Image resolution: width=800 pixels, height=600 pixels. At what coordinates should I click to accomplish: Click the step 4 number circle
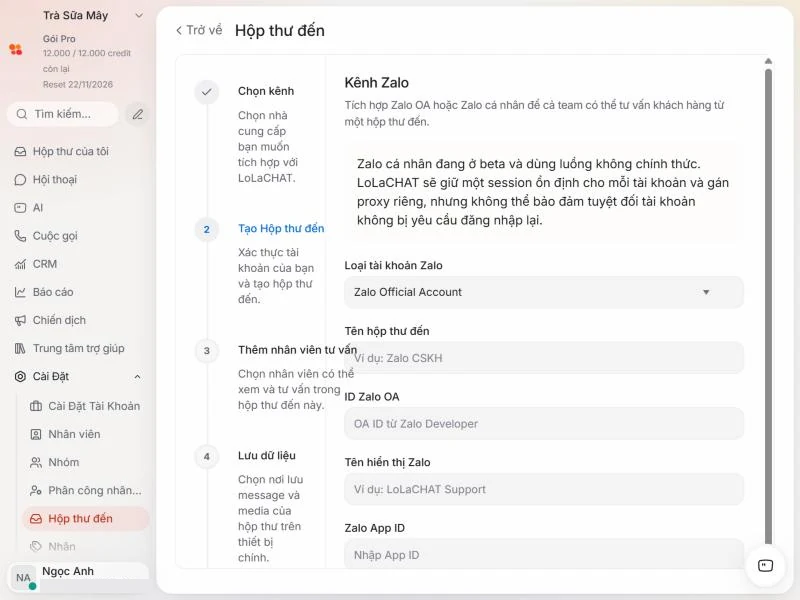coord(207,457)
